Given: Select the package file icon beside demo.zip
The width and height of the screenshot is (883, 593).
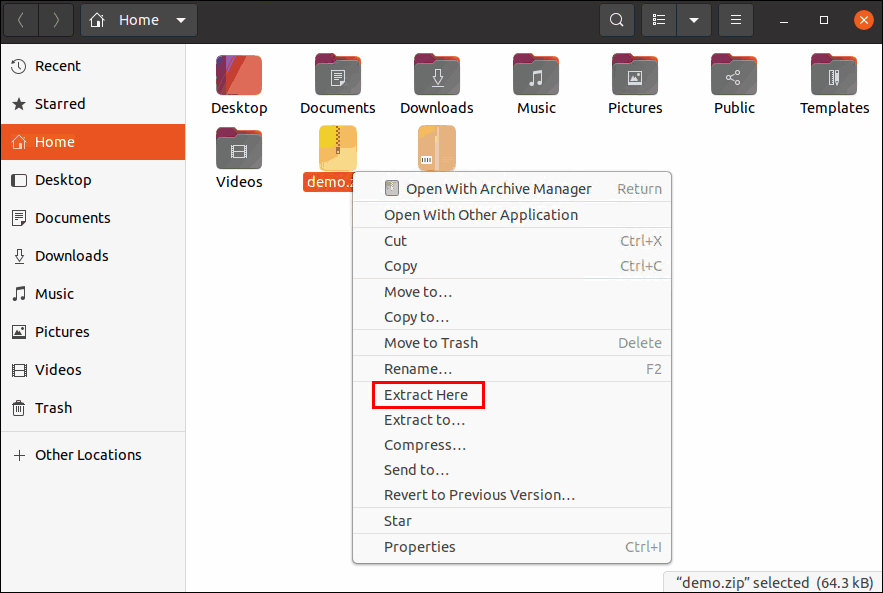Looking at the screenshot, I should coord(437,148).
